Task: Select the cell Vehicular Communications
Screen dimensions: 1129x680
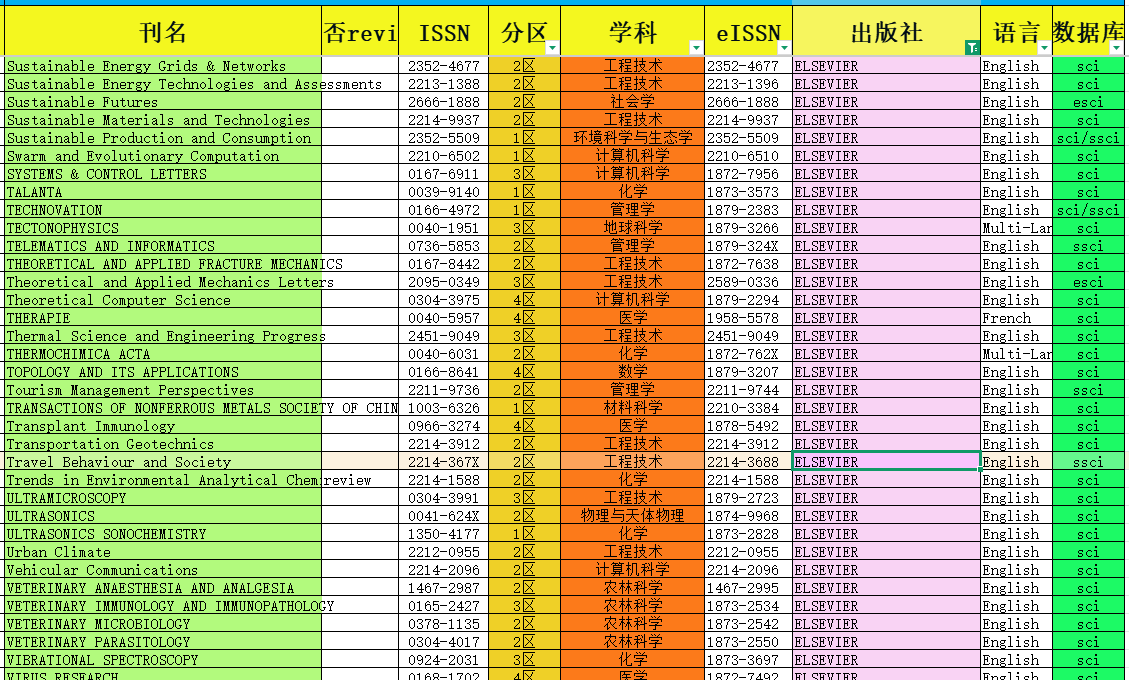Action: (163, 571)
